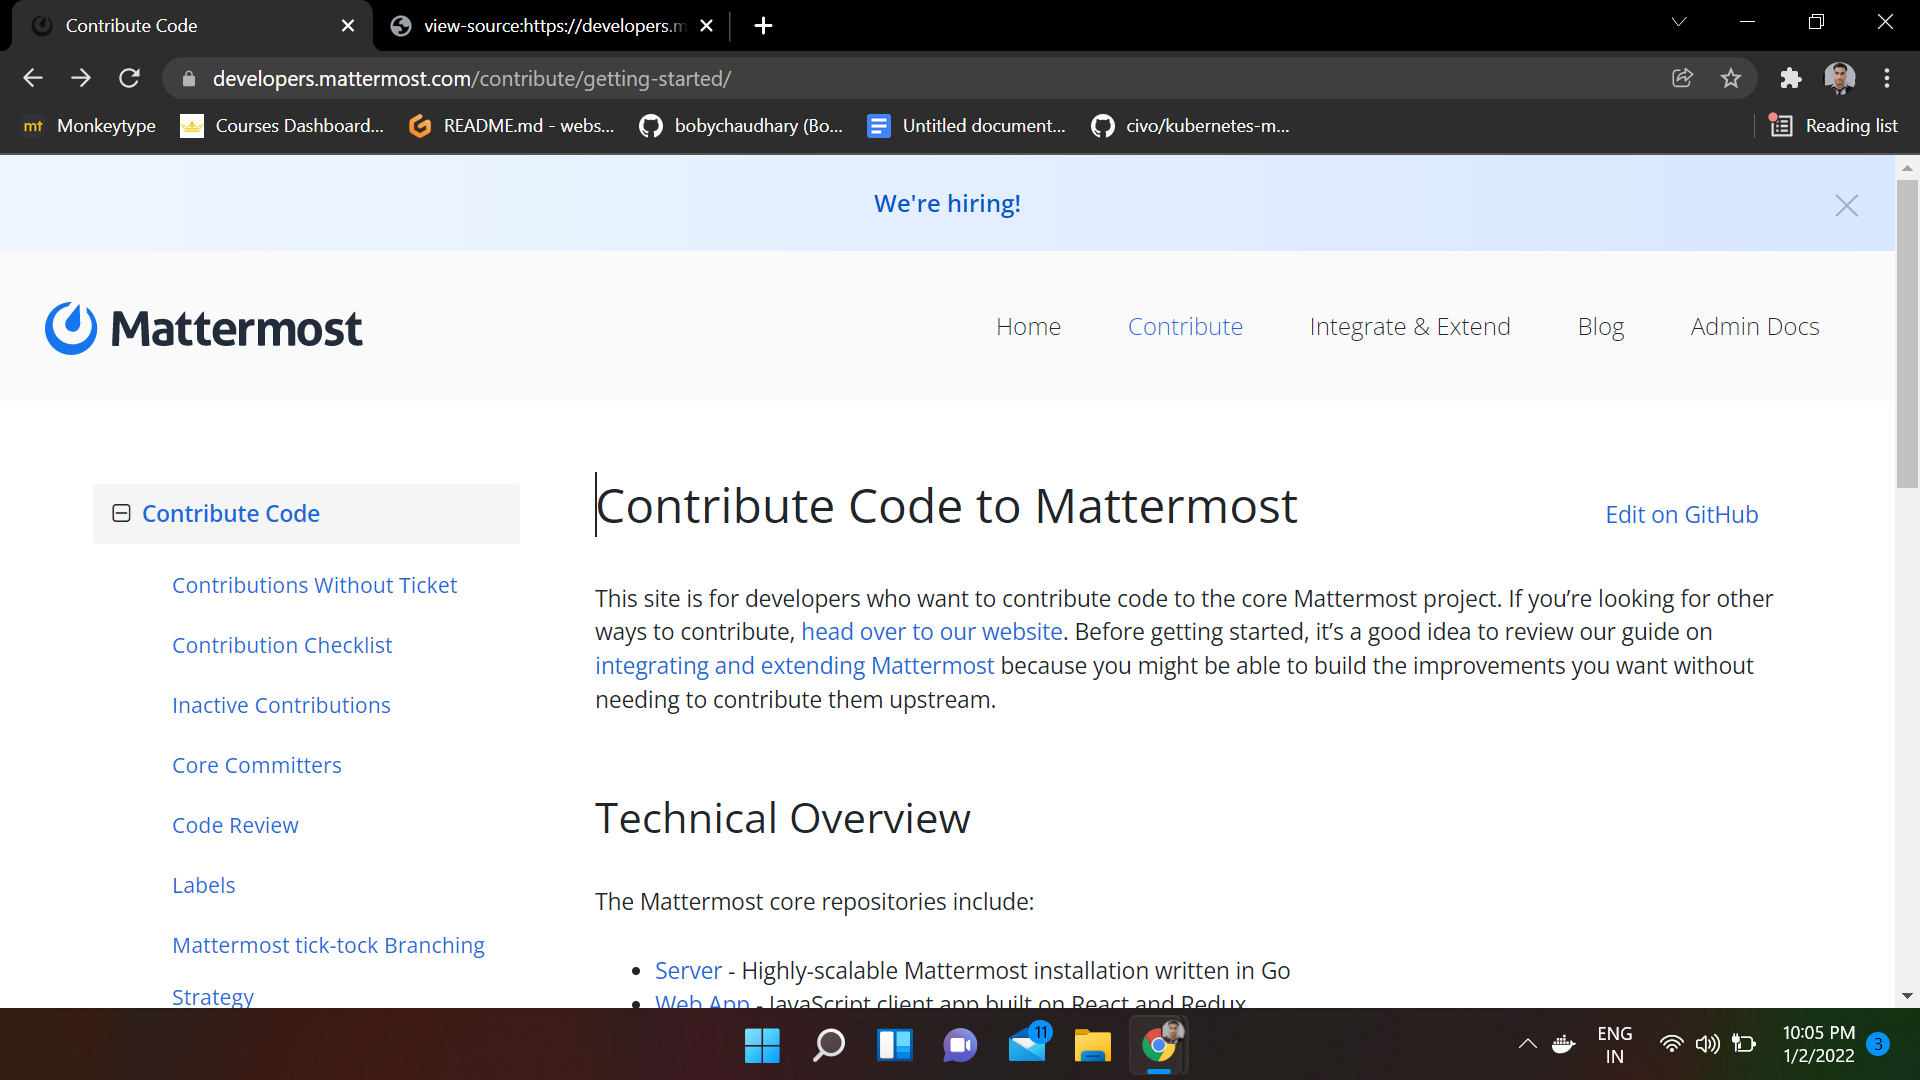Open the share options icon

(1683, 78)
